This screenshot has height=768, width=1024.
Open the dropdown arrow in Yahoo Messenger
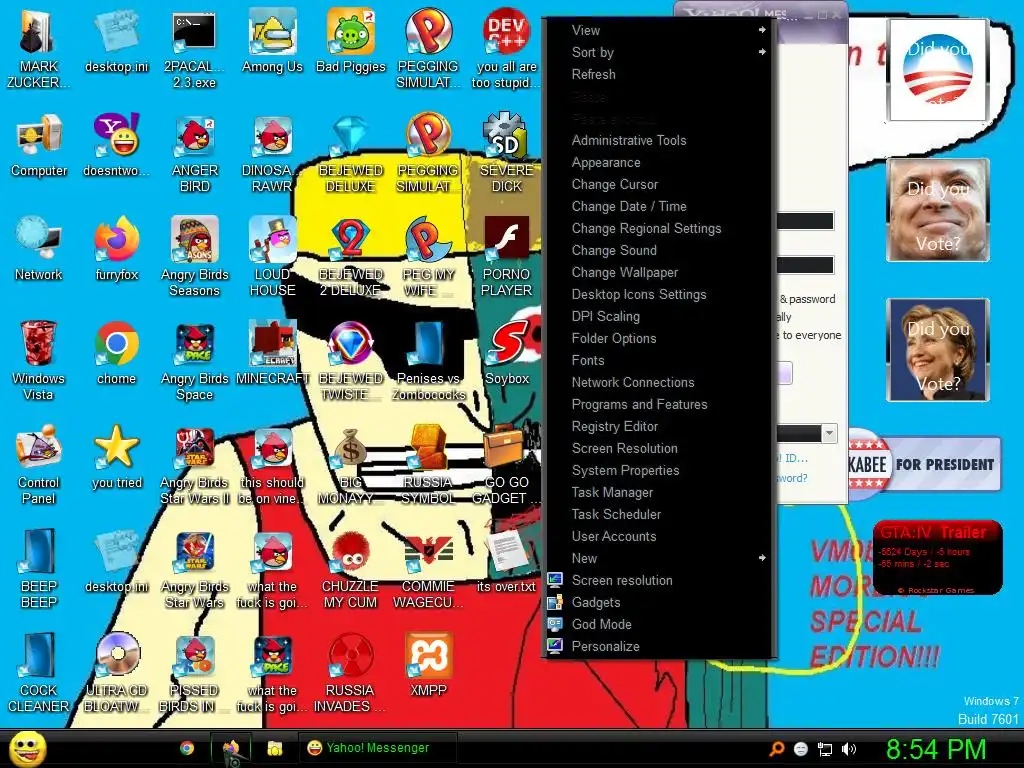[x=829, y=433]
